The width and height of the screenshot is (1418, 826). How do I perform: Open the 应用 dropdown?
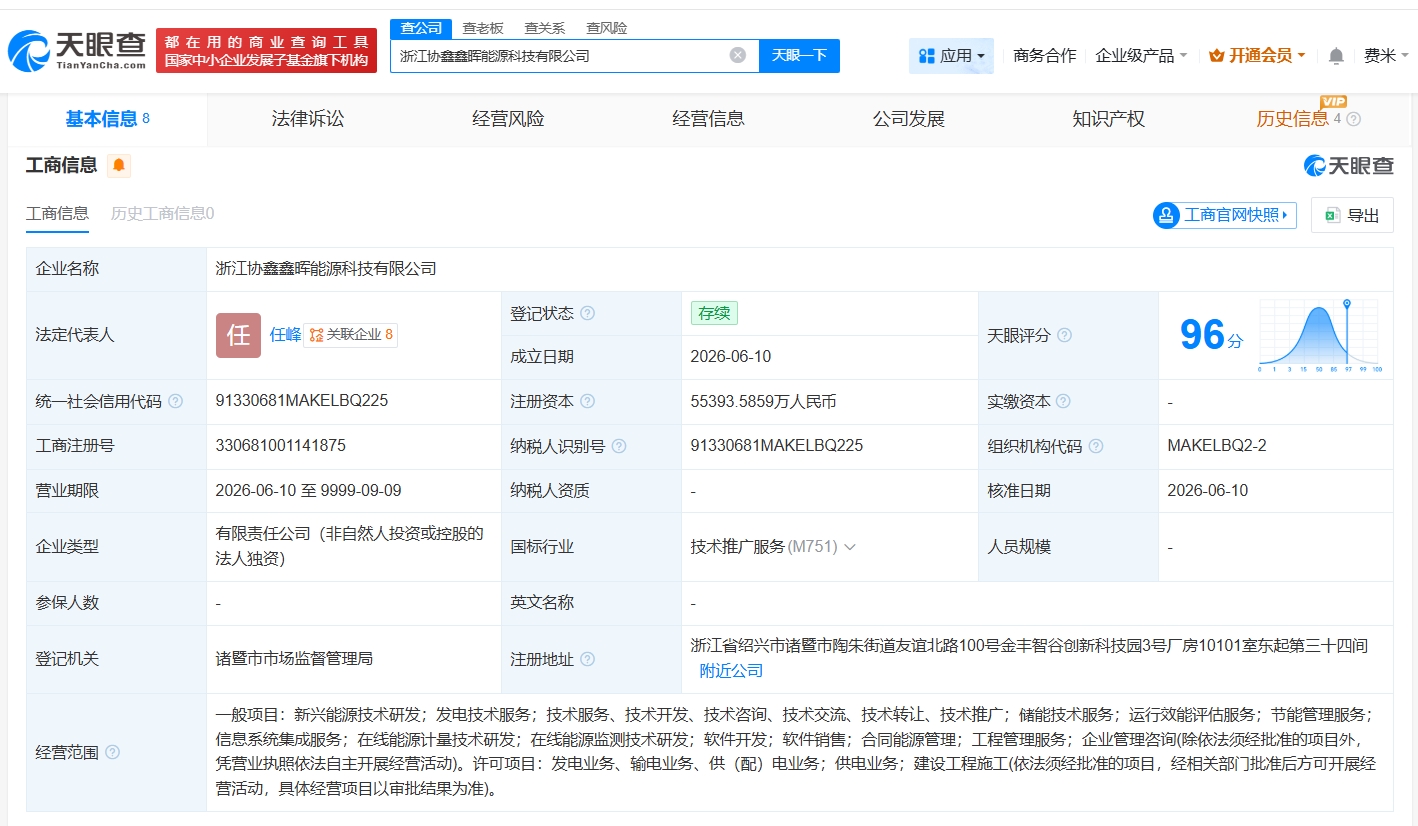951,56
